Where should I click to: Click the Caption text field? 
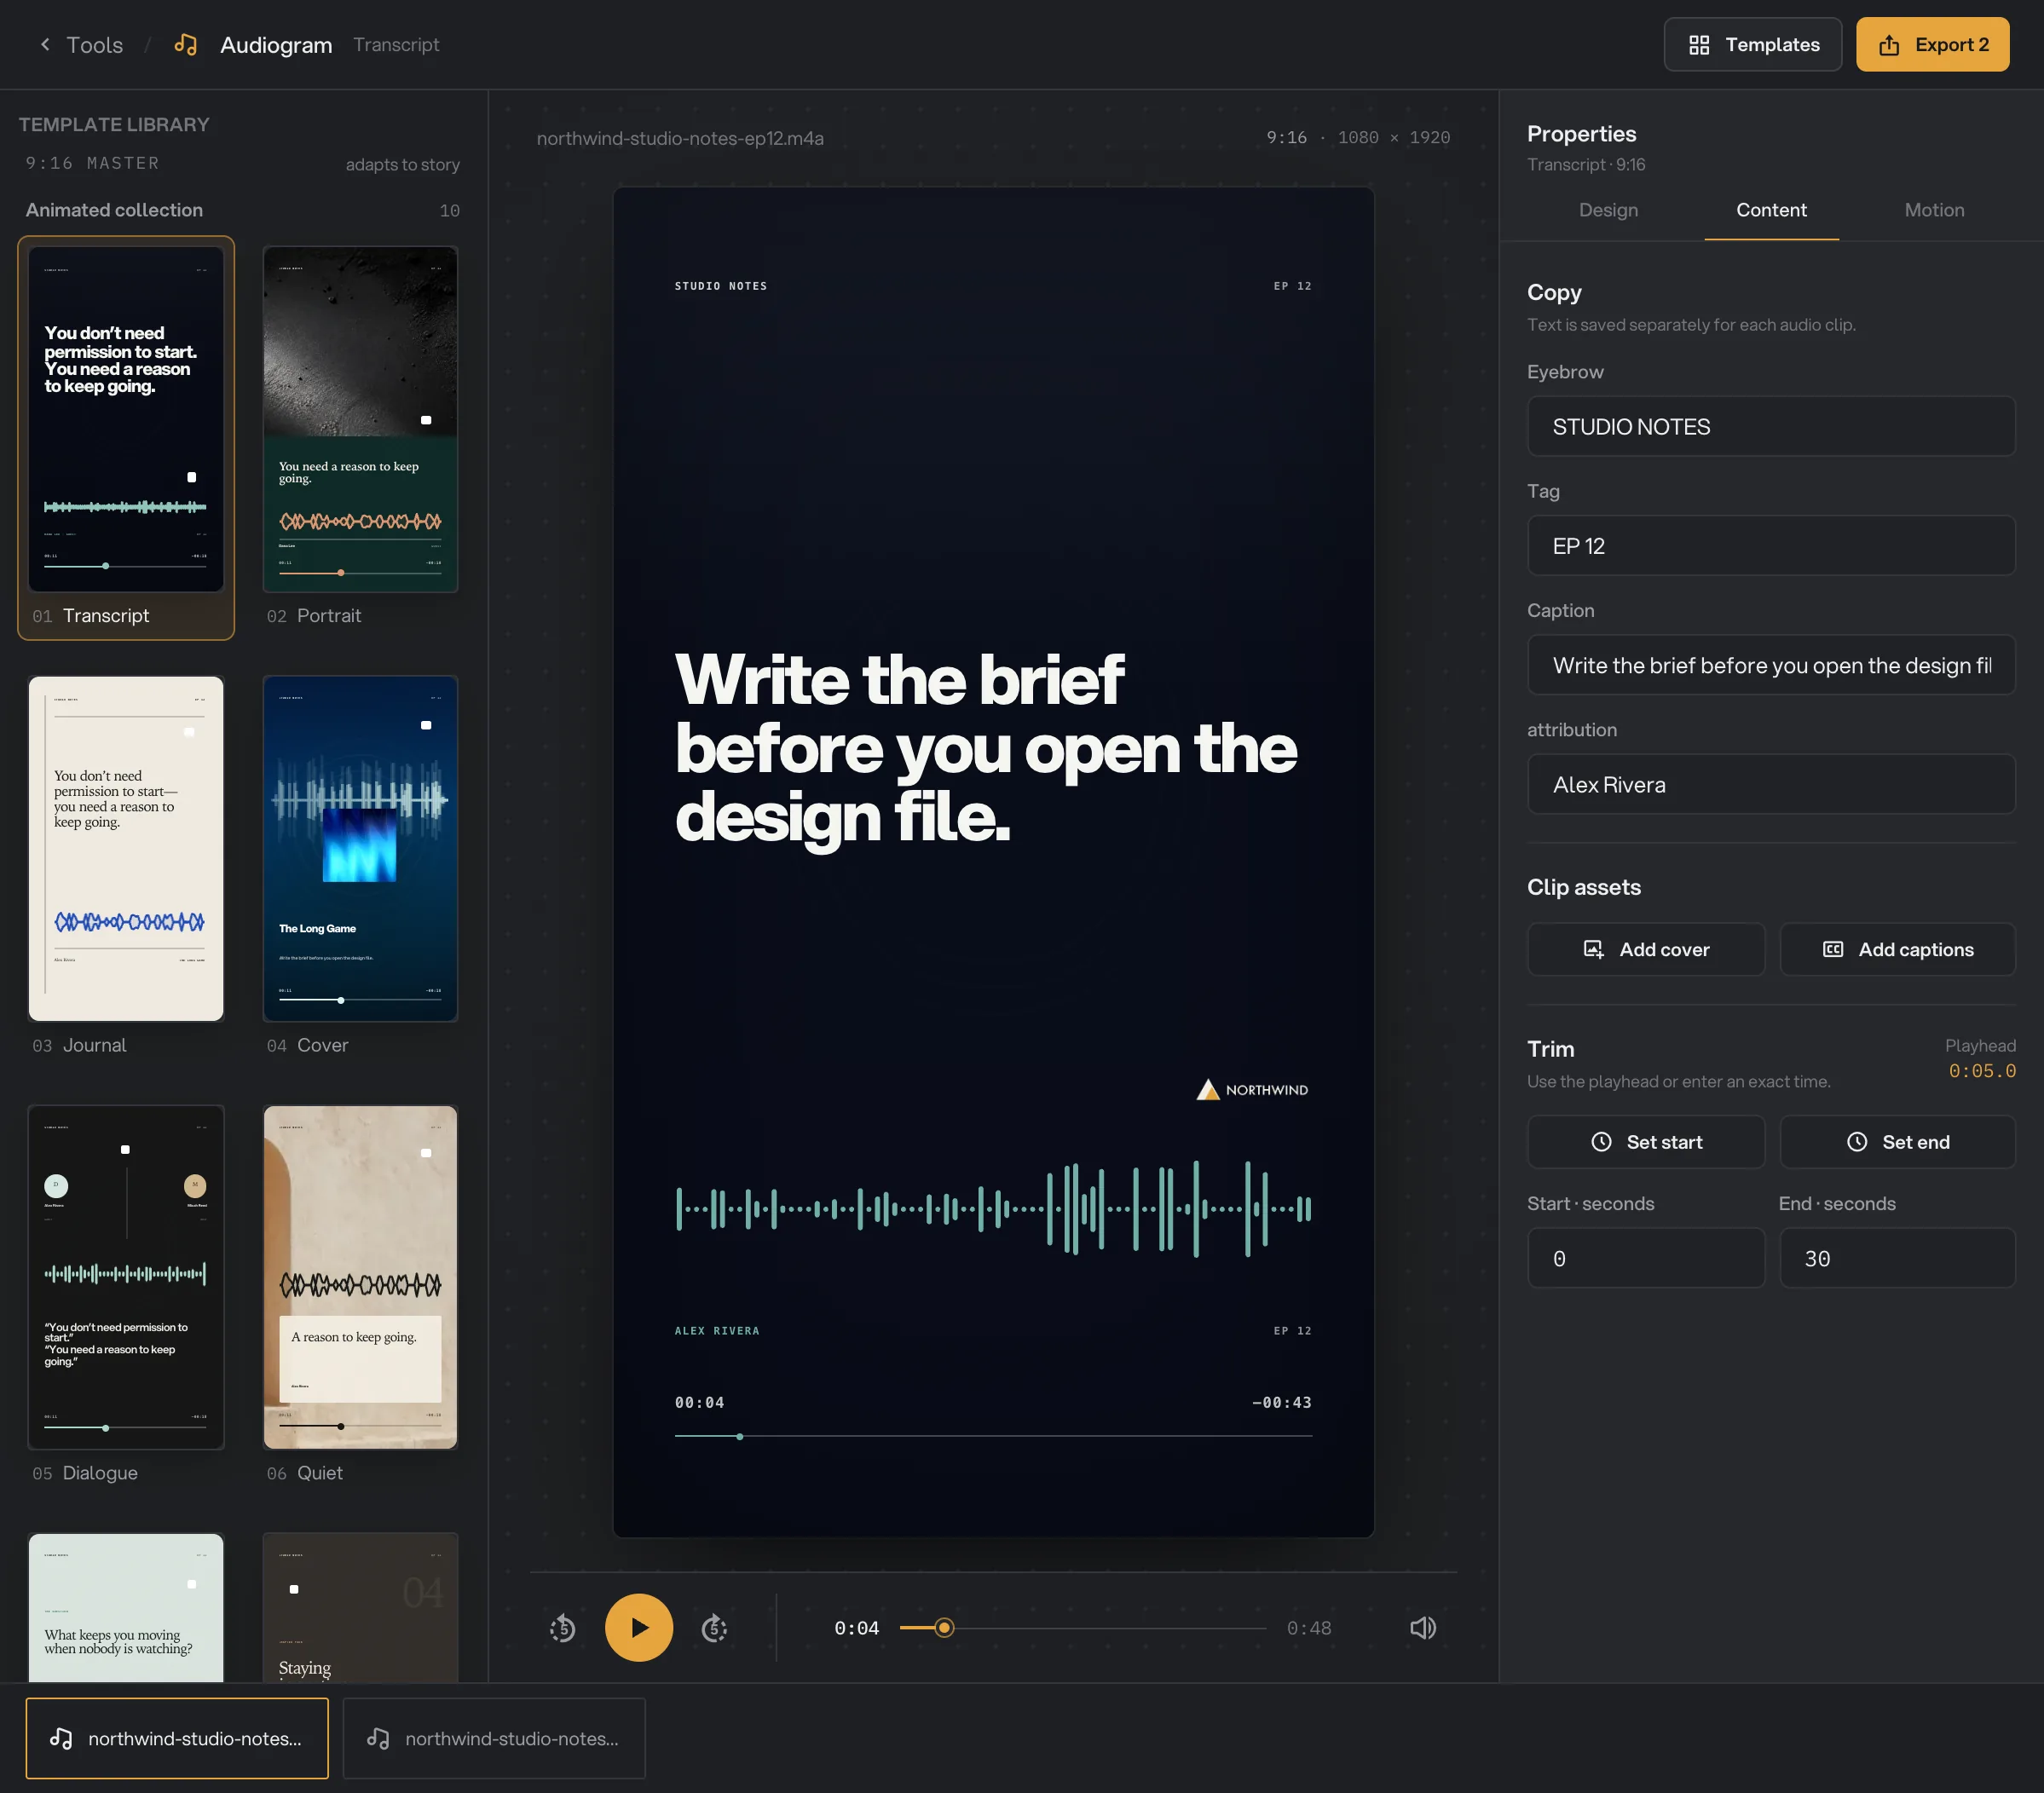(1771, 665)
